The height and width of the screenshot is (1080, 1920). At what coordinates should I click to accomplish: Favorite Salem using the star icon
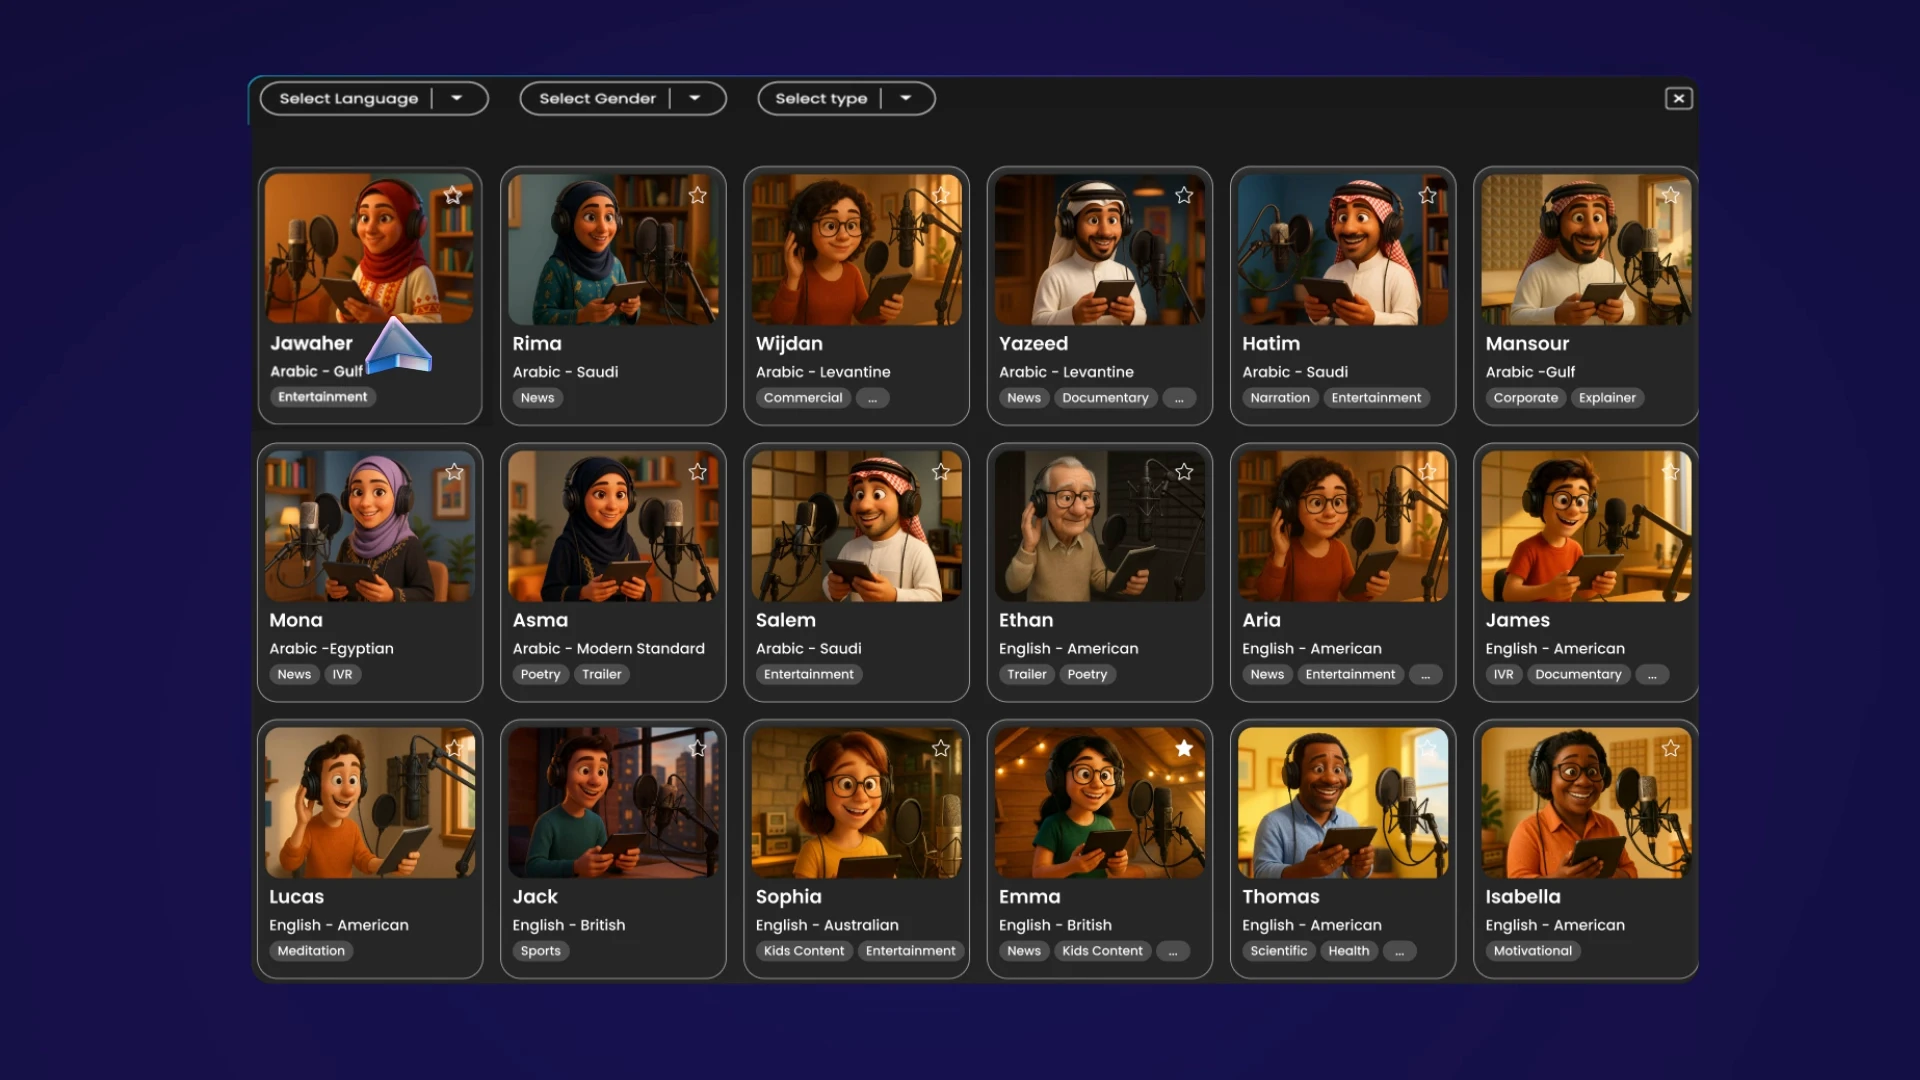tap(941, 471)
